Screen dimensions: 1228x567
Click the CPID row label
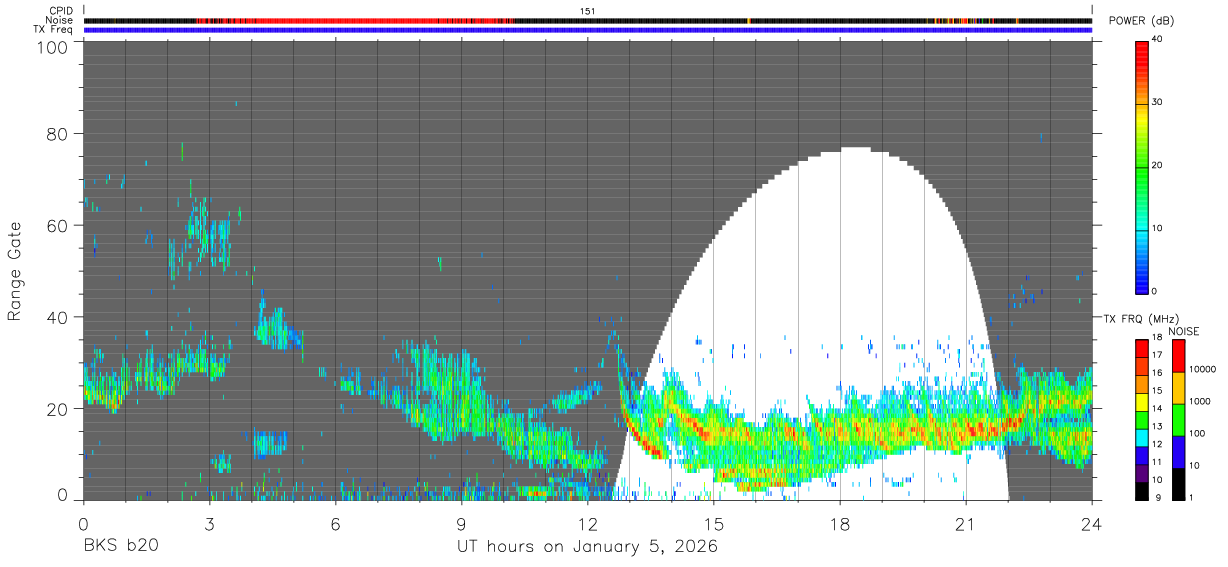(x=60, y=11)
